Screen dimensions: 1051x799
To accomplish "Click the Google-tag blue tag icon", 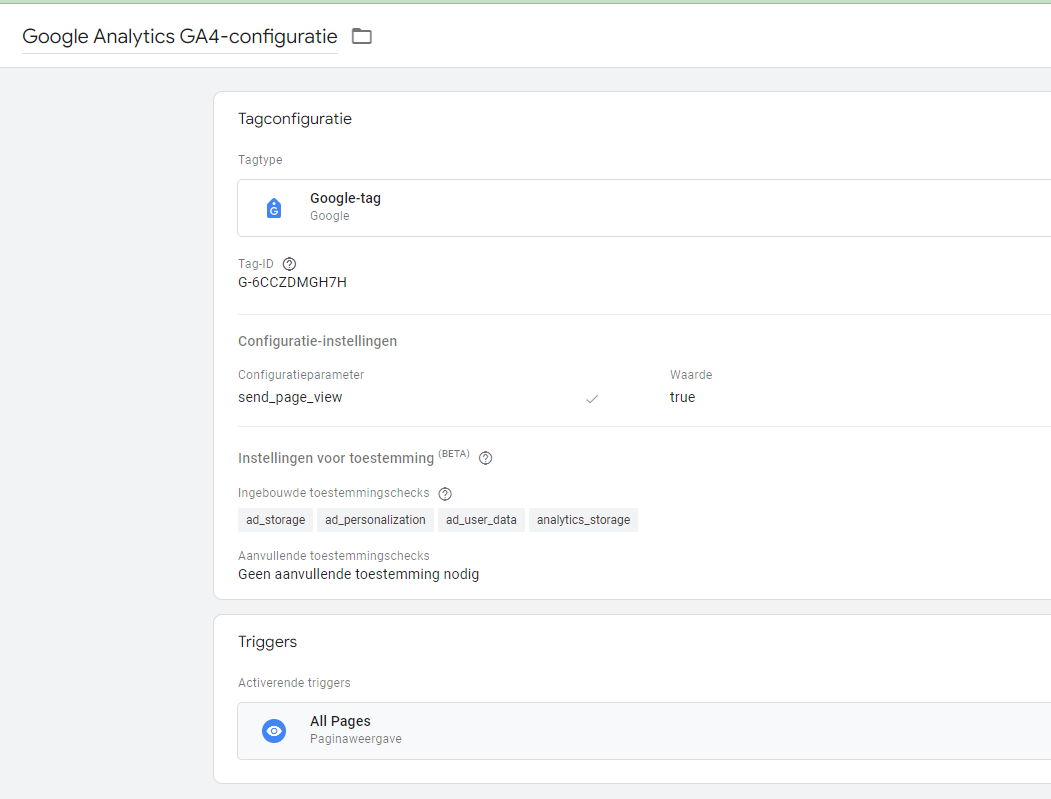I will click(274, 208).
